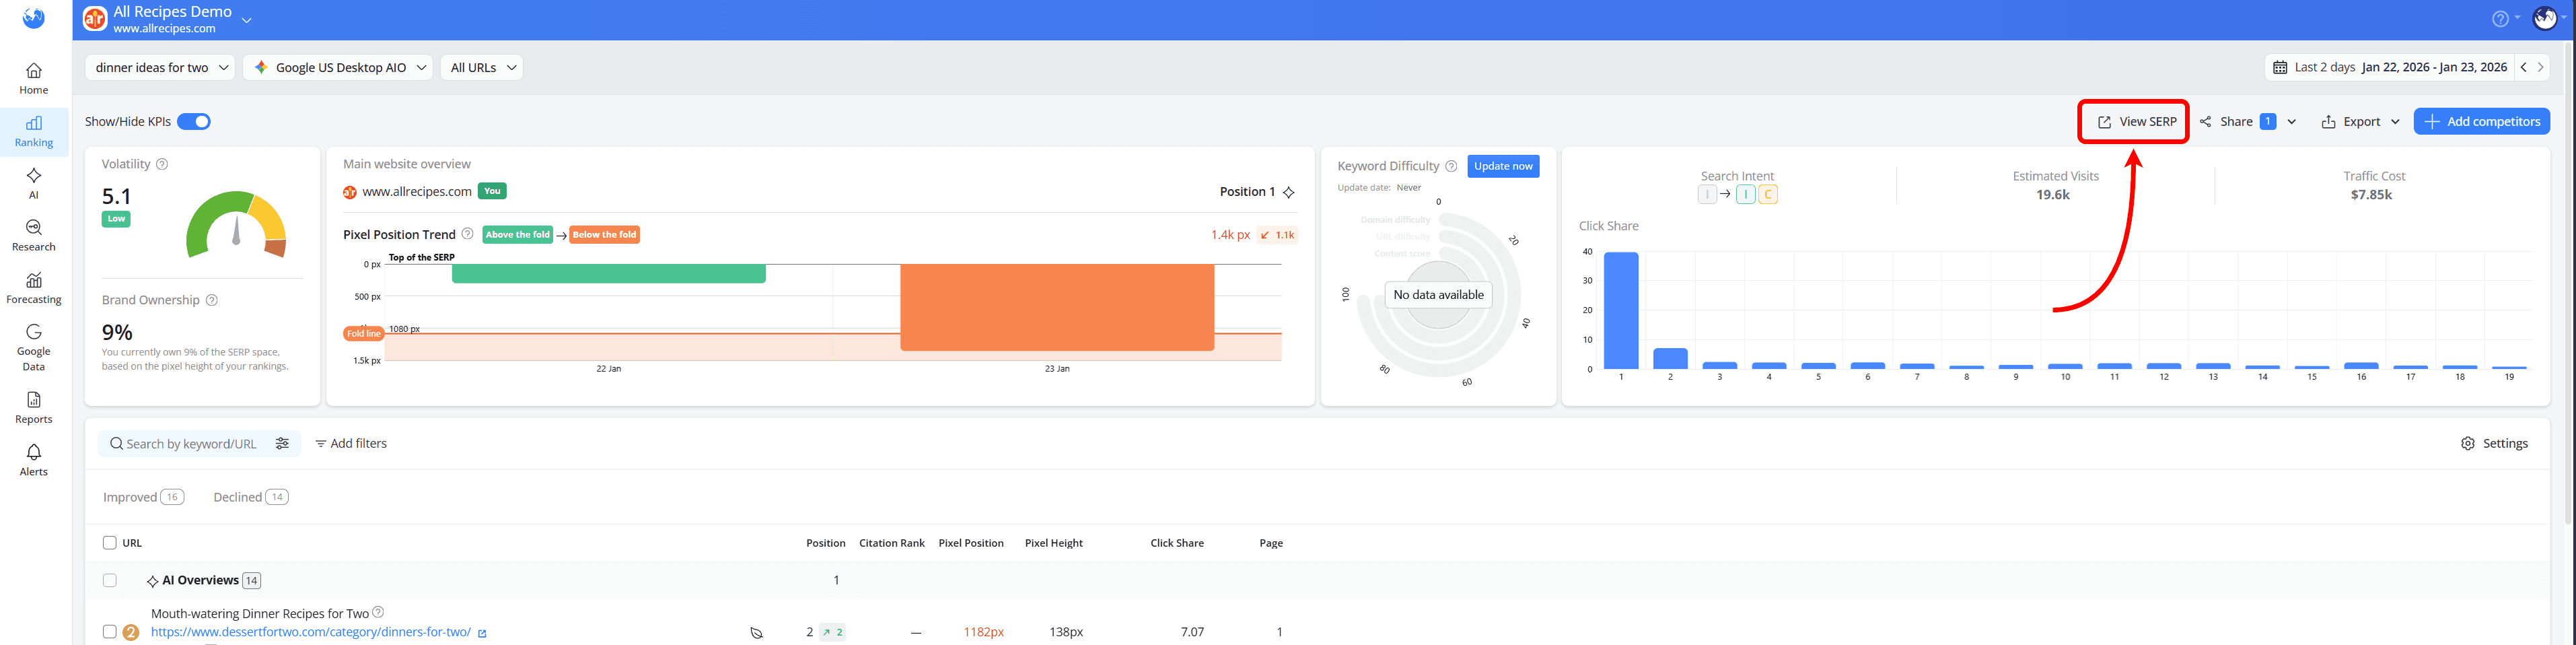Screen dimensions: 2576x645
Task: Check the select-all URL header checkbox
Action: [110, 543]
